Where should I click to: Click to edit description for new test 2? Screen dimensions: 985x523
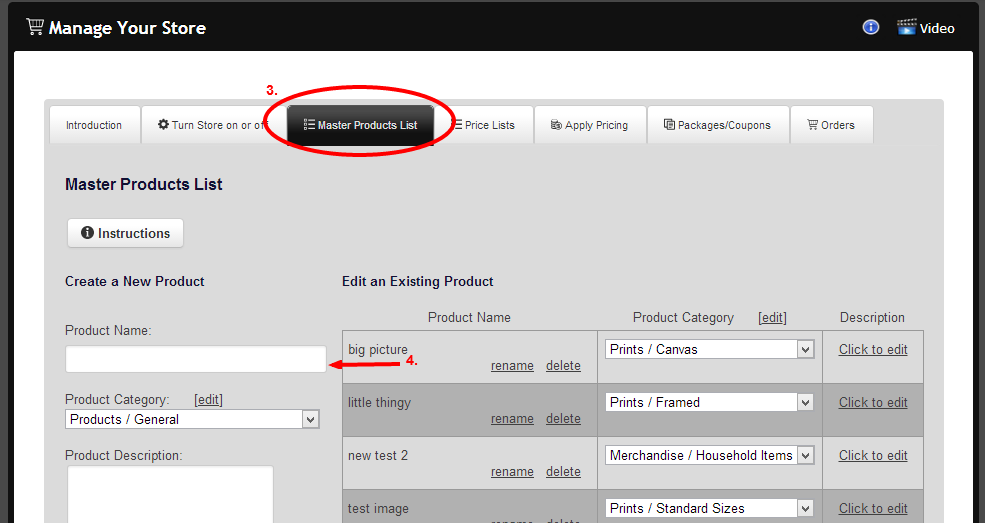(873, 455)
